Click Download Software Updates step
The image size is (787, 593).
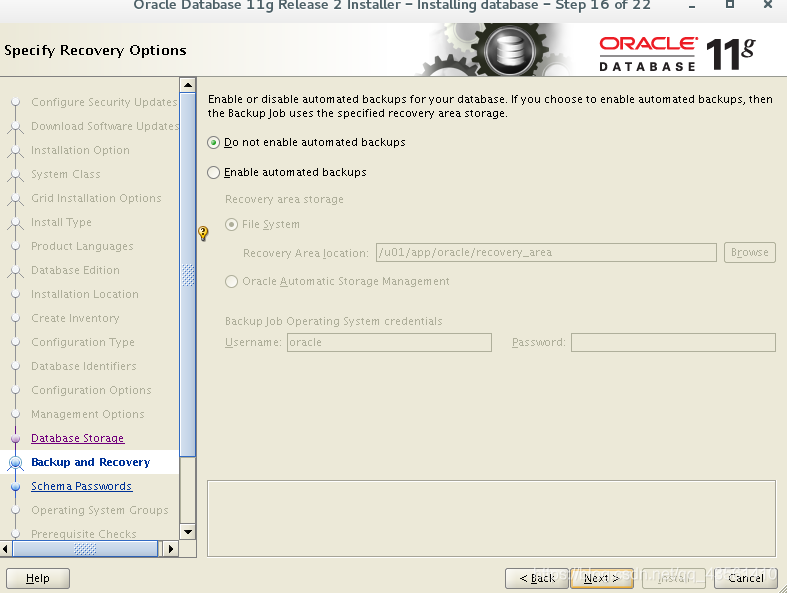point(105,127)
